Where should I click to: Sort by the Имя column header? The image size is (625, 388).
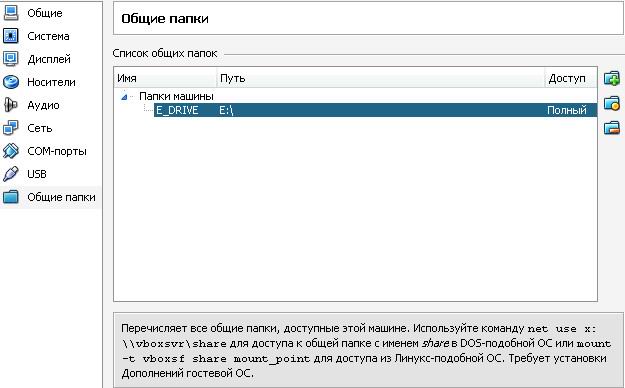pyautogui.click(x=166, y=78)
